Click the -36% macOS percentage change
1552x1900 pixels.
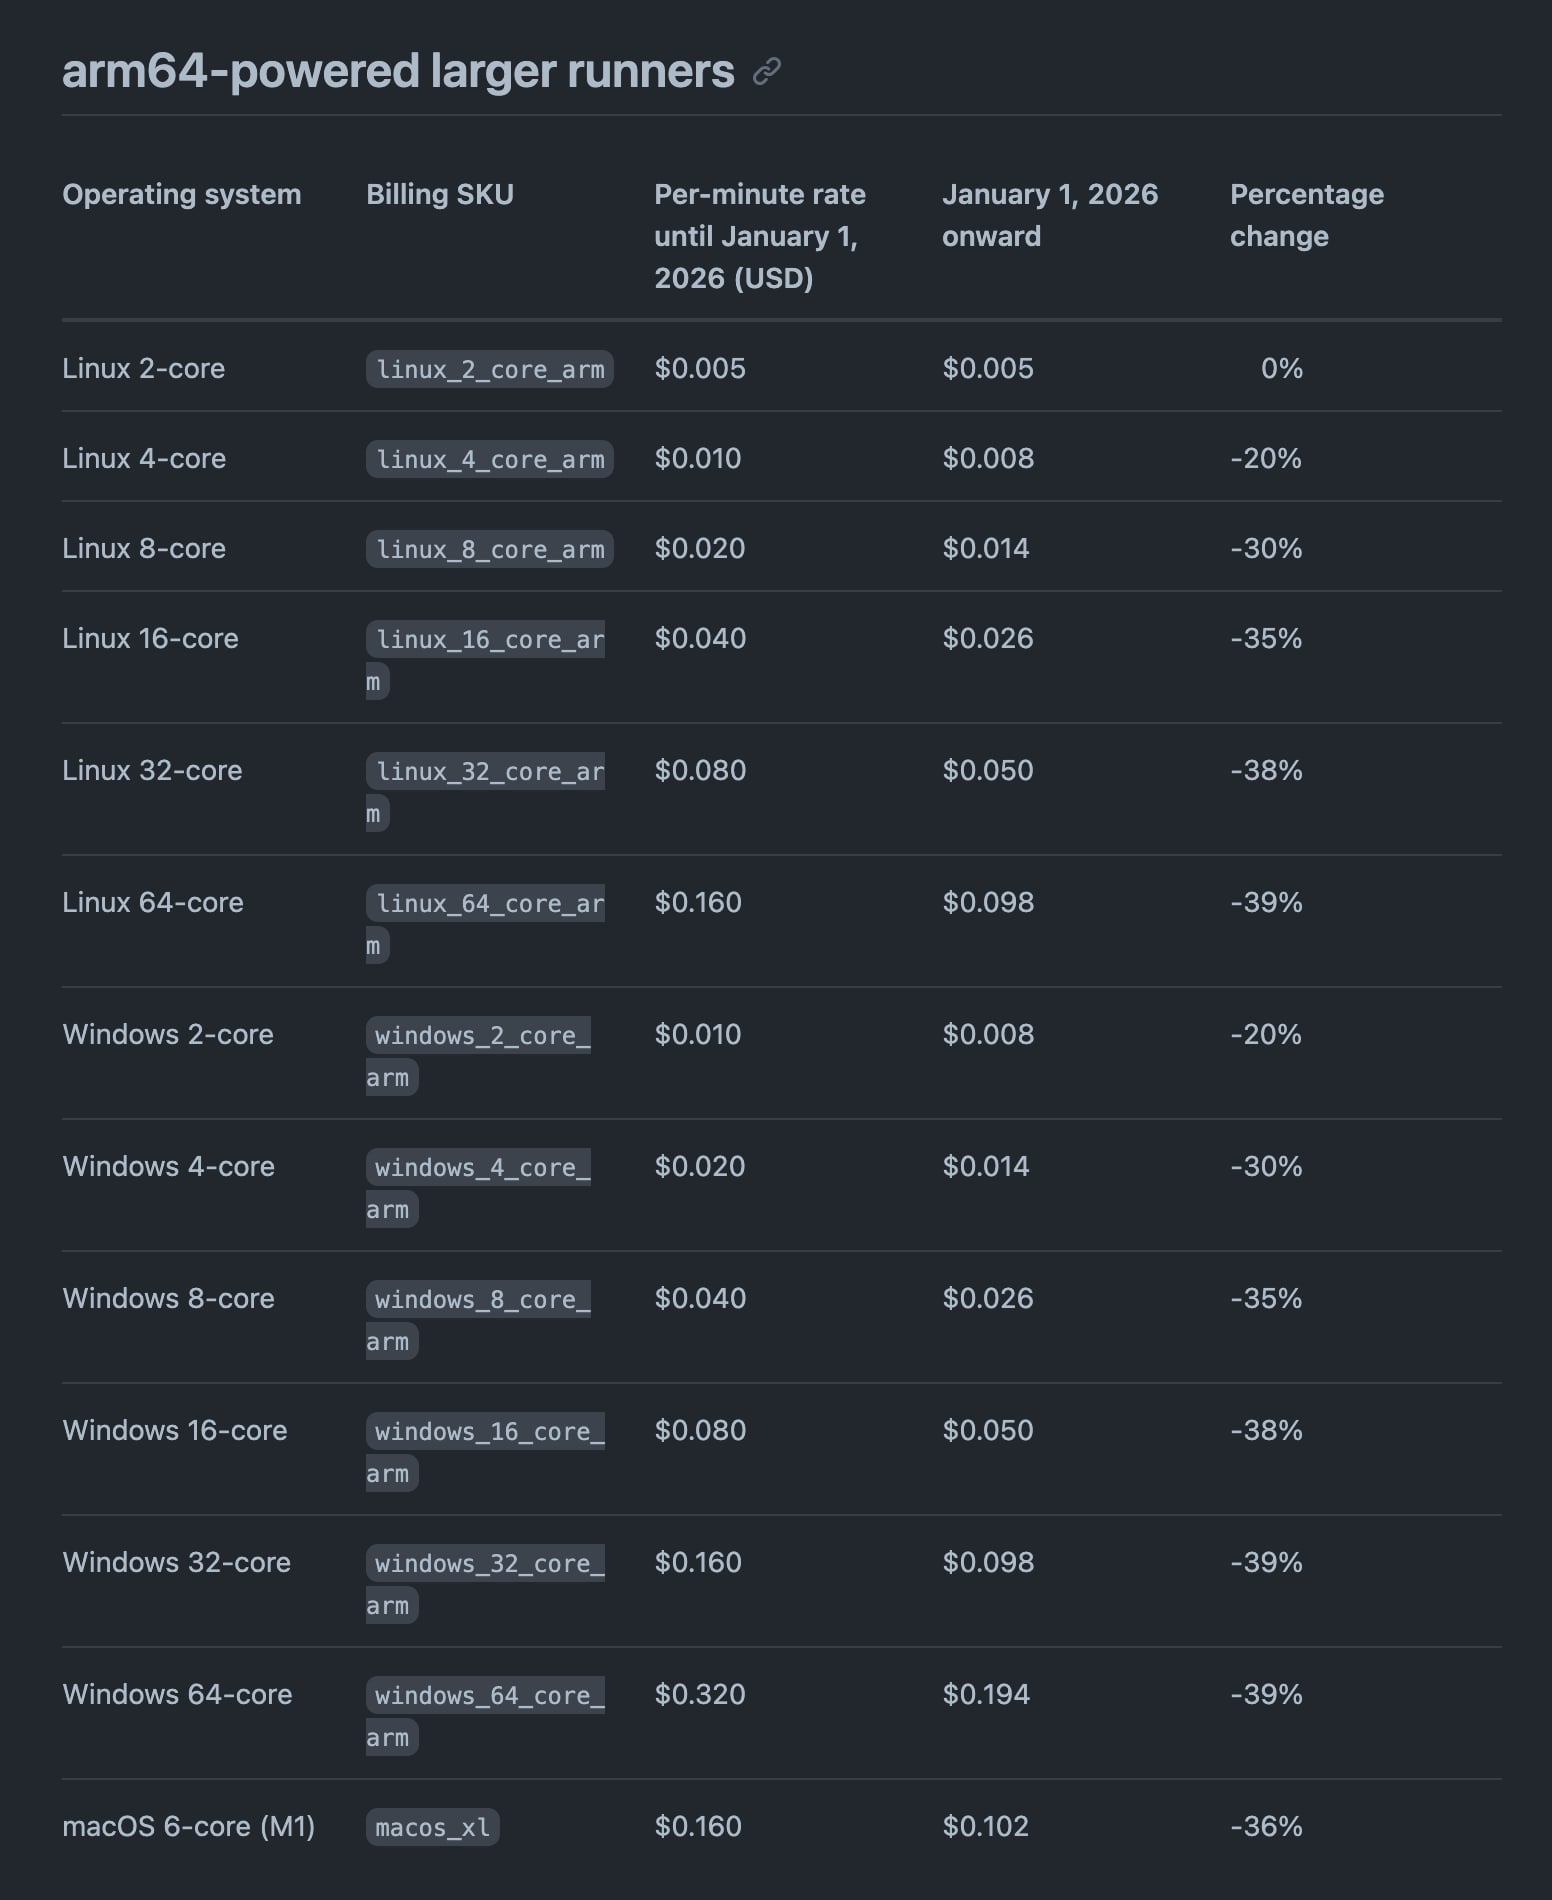1266,1826
